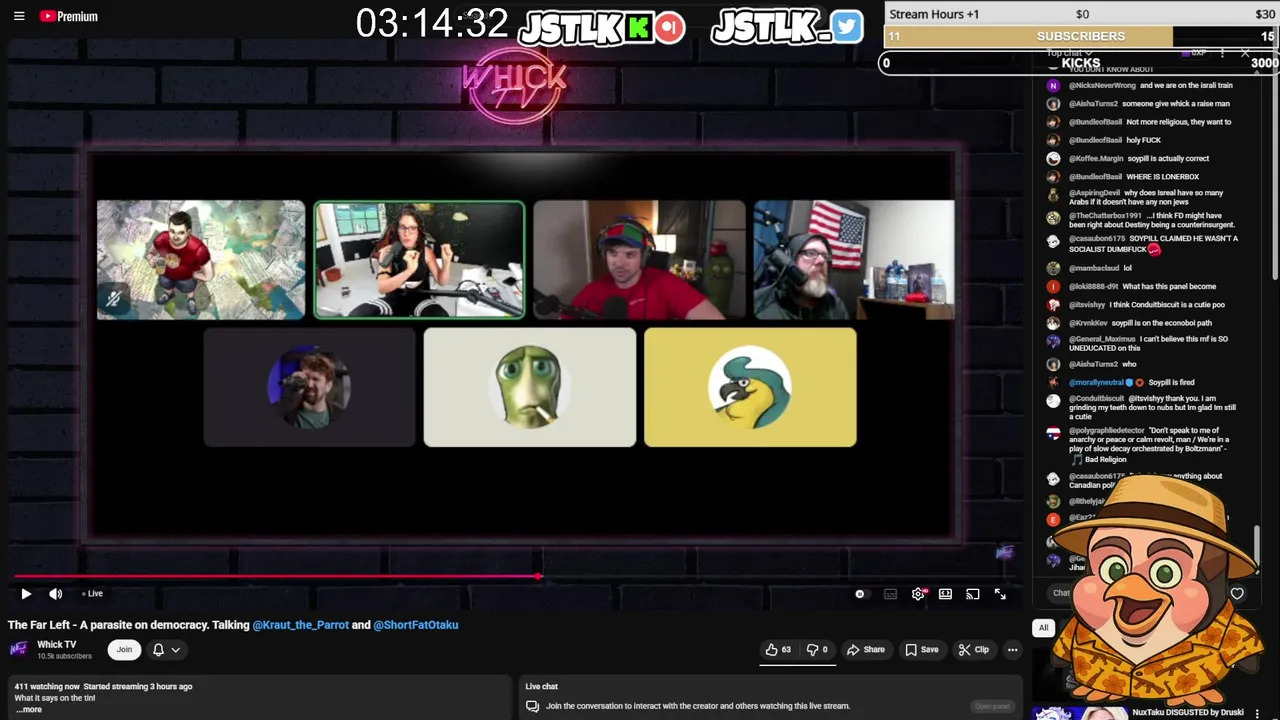Image resolution: width=1280 pixels, height=720 pixels.
Task: Open the Whick TV channel name
Action: (56, 645)
